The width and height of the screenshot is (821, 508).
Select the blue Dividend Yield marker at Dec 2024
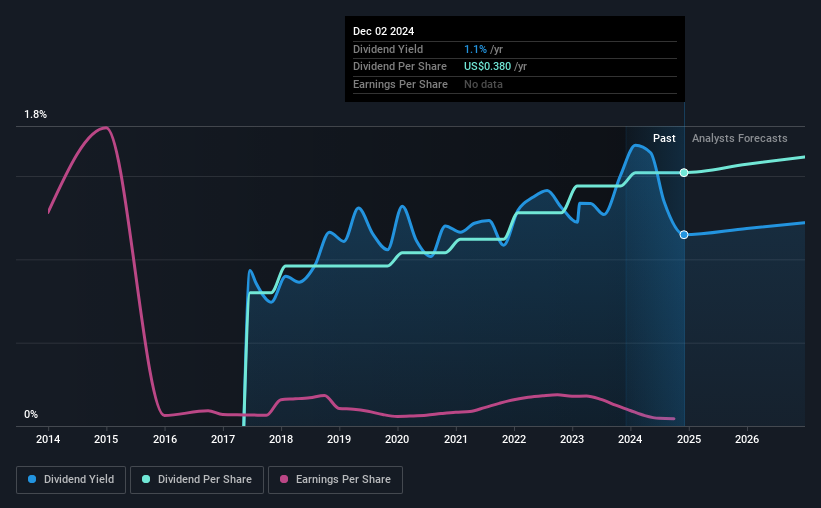click(684, 235)
